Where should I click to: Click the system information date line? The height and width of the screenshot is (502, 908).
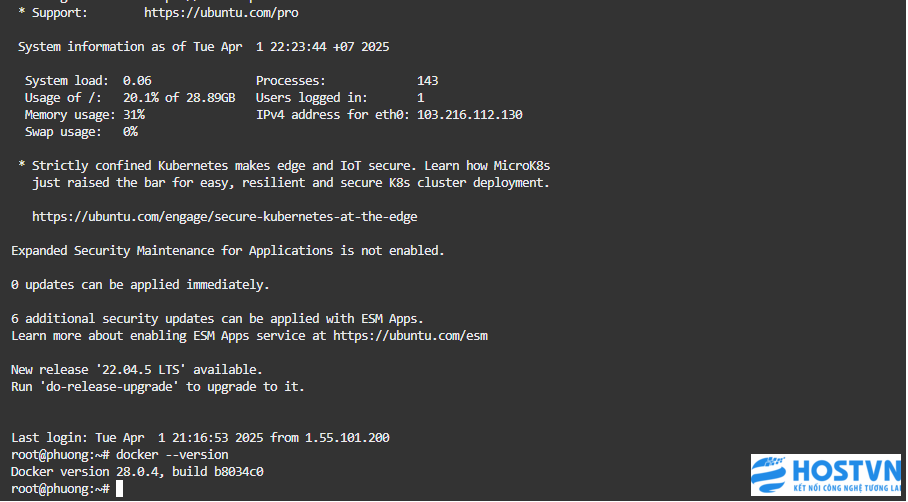[203, 47]
